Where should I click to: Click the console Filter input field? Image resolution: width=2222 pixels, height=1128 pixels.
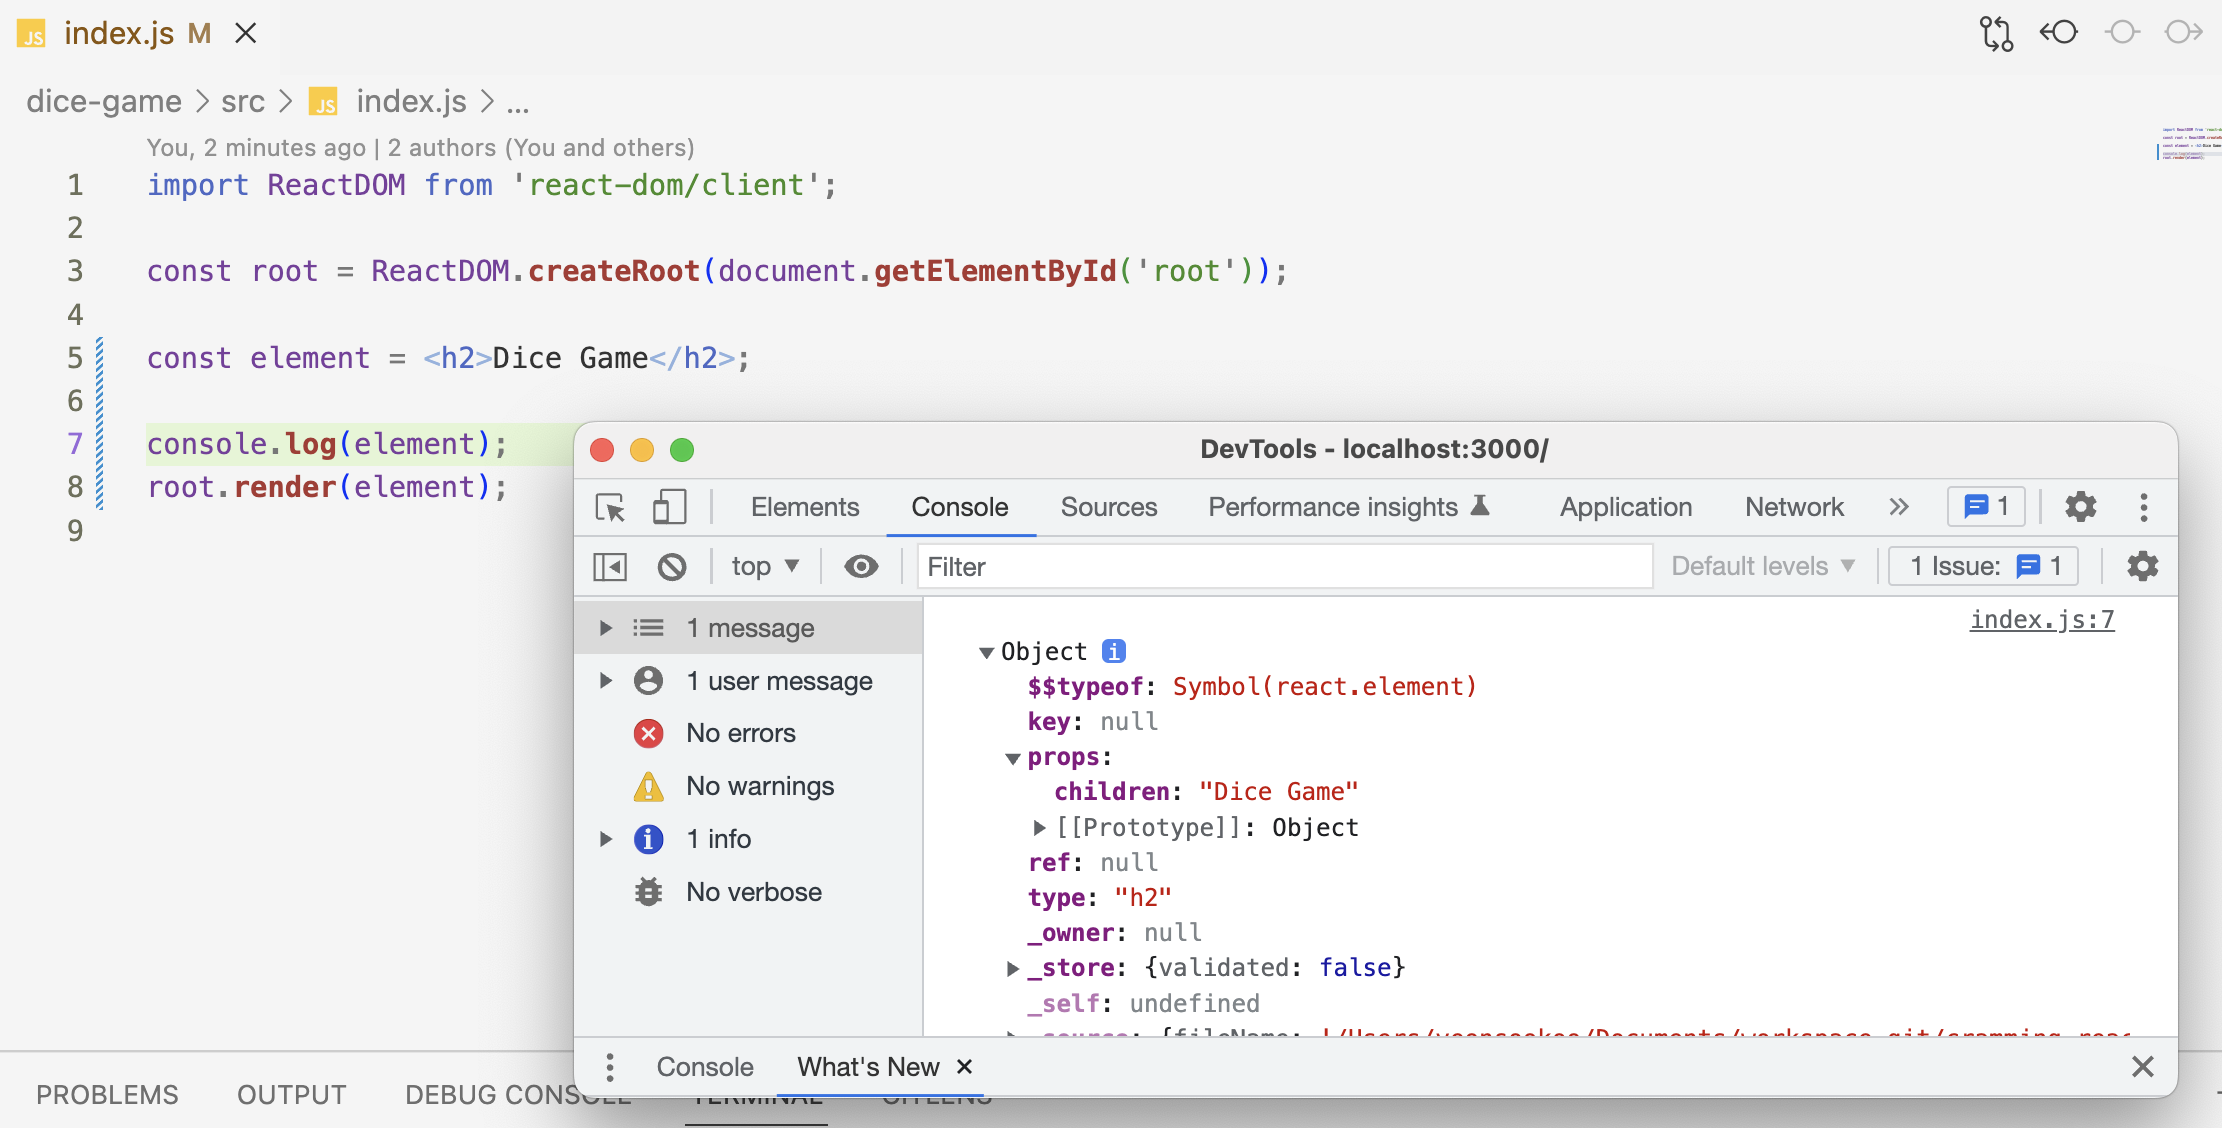click(x=1284, y=567)
